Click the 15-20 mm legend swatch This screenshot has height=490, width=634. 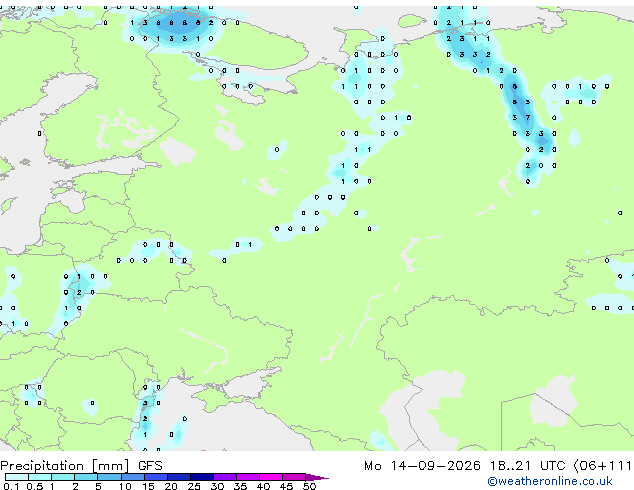156,477
